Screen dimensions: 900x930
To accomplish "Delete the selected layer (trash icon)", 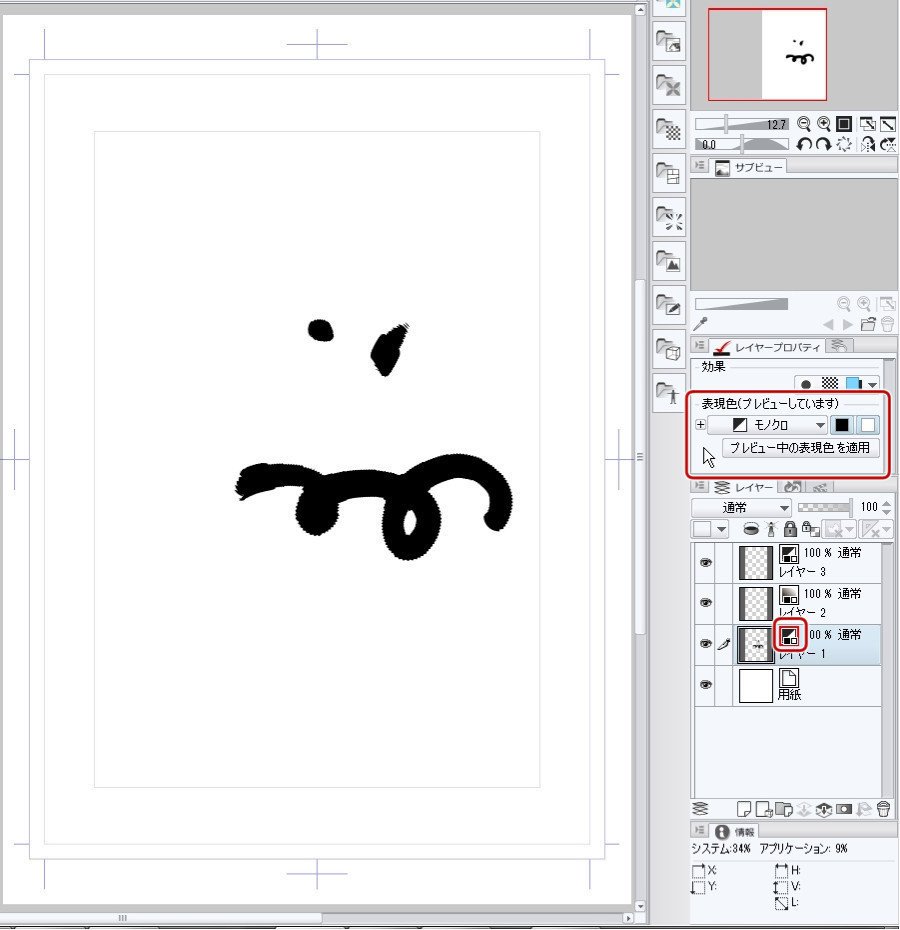I will coord(883,809).
